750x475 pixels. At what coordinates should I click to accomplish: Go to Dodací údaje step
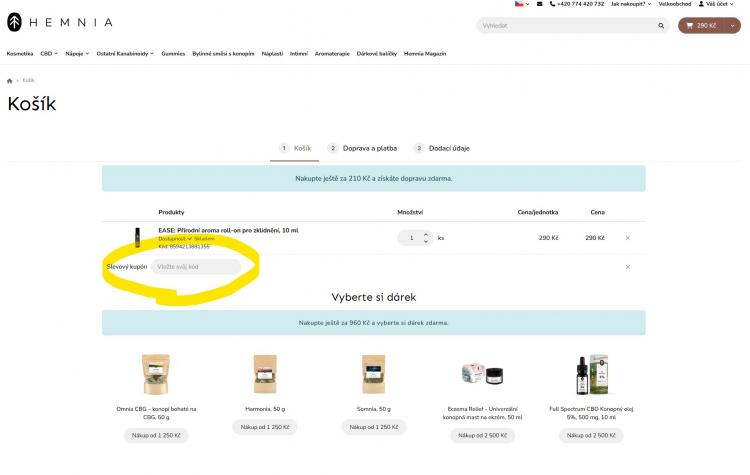coord(441,148)
